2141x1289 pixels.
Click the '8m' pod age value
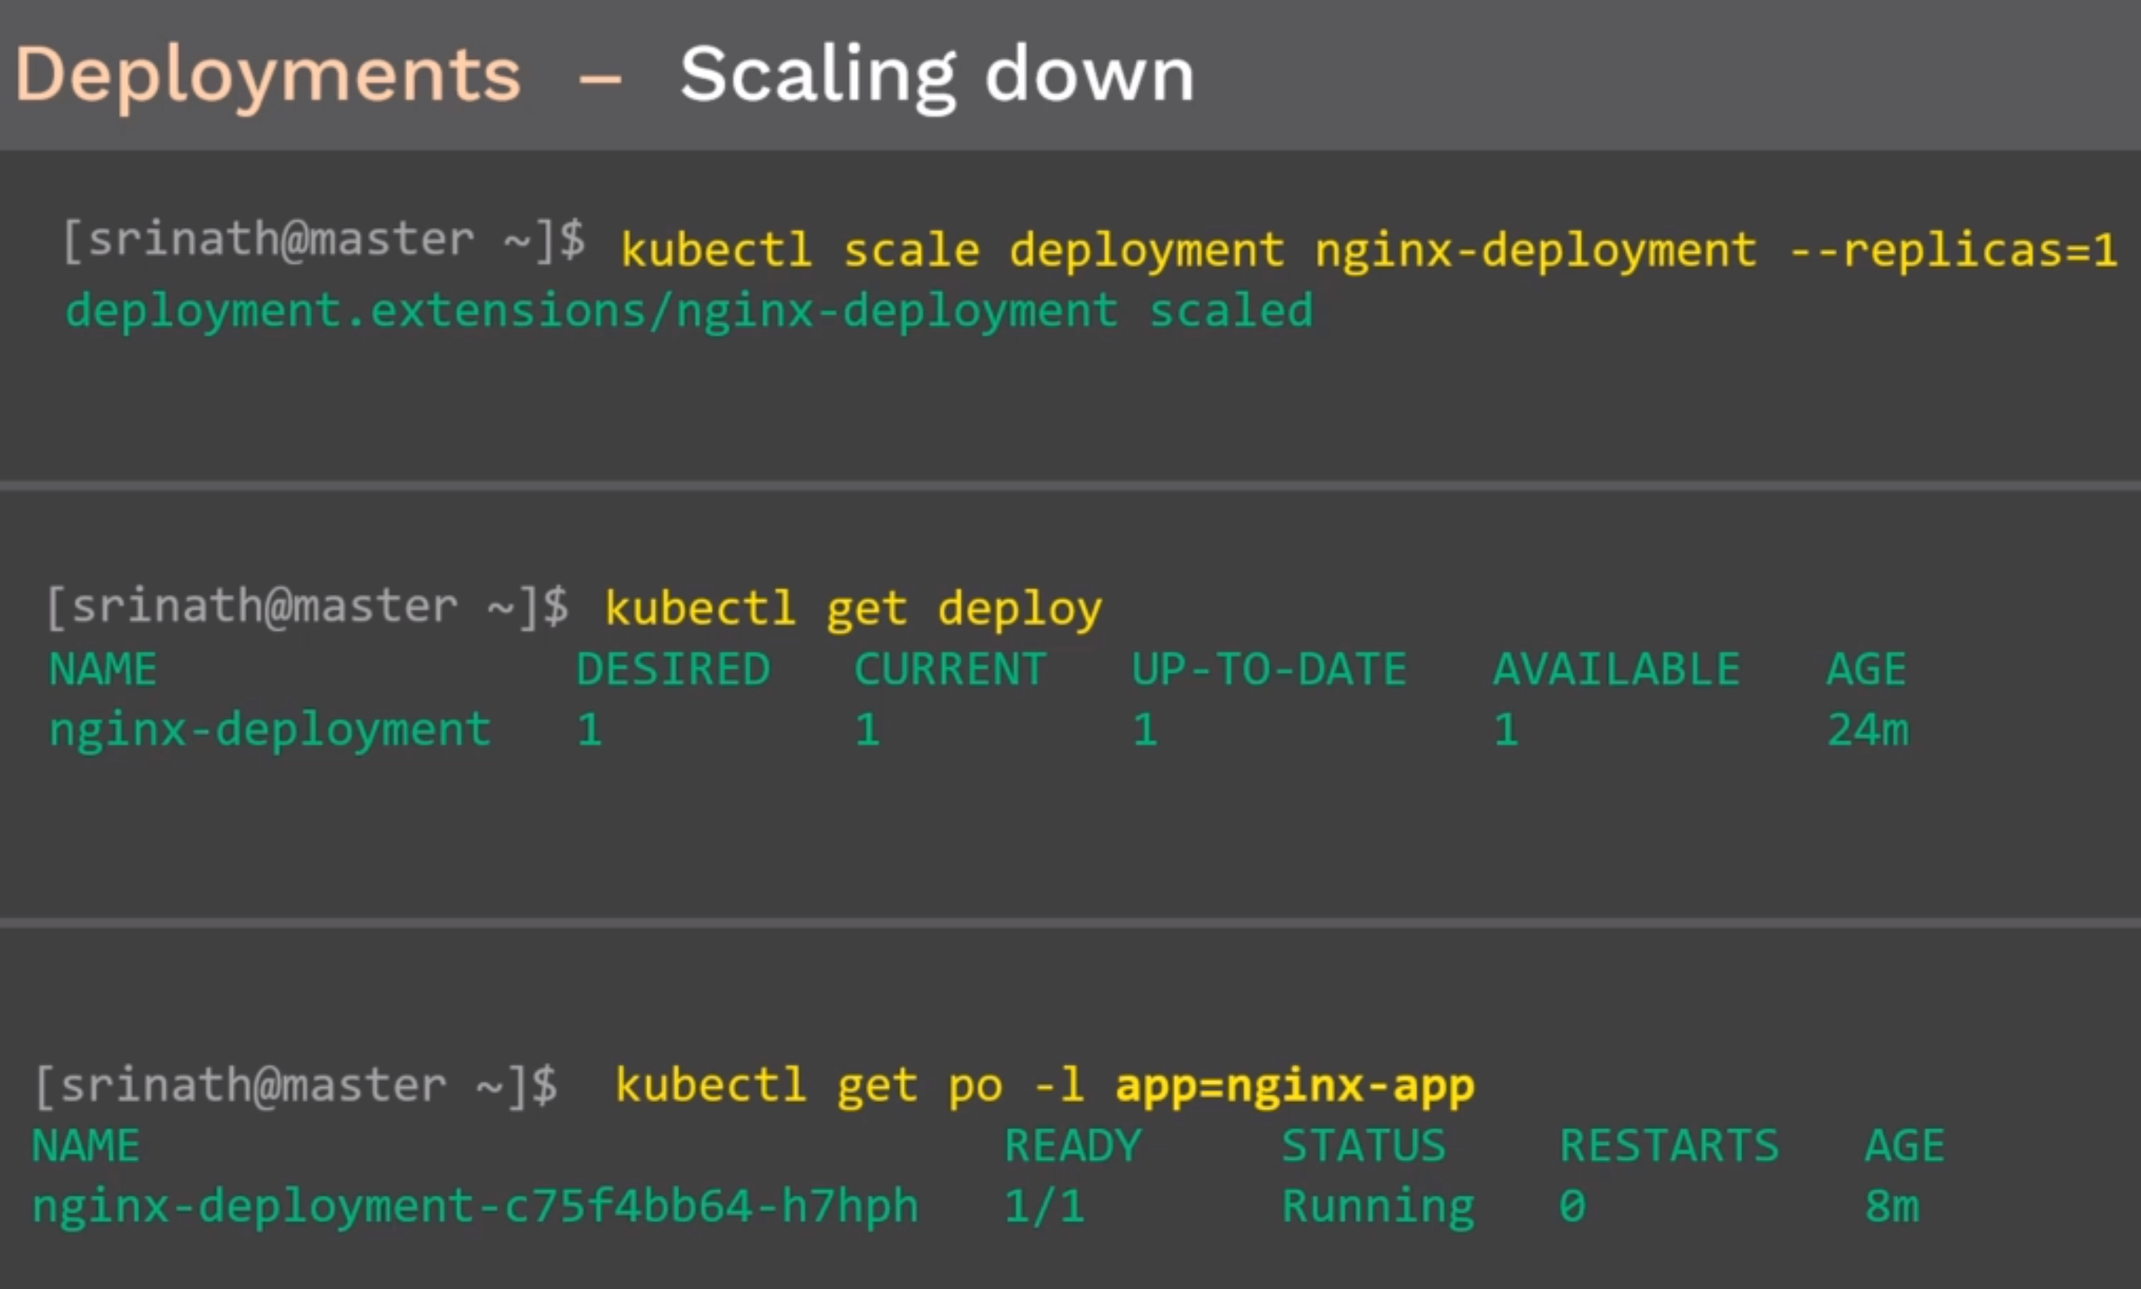pos(1892,1207)
